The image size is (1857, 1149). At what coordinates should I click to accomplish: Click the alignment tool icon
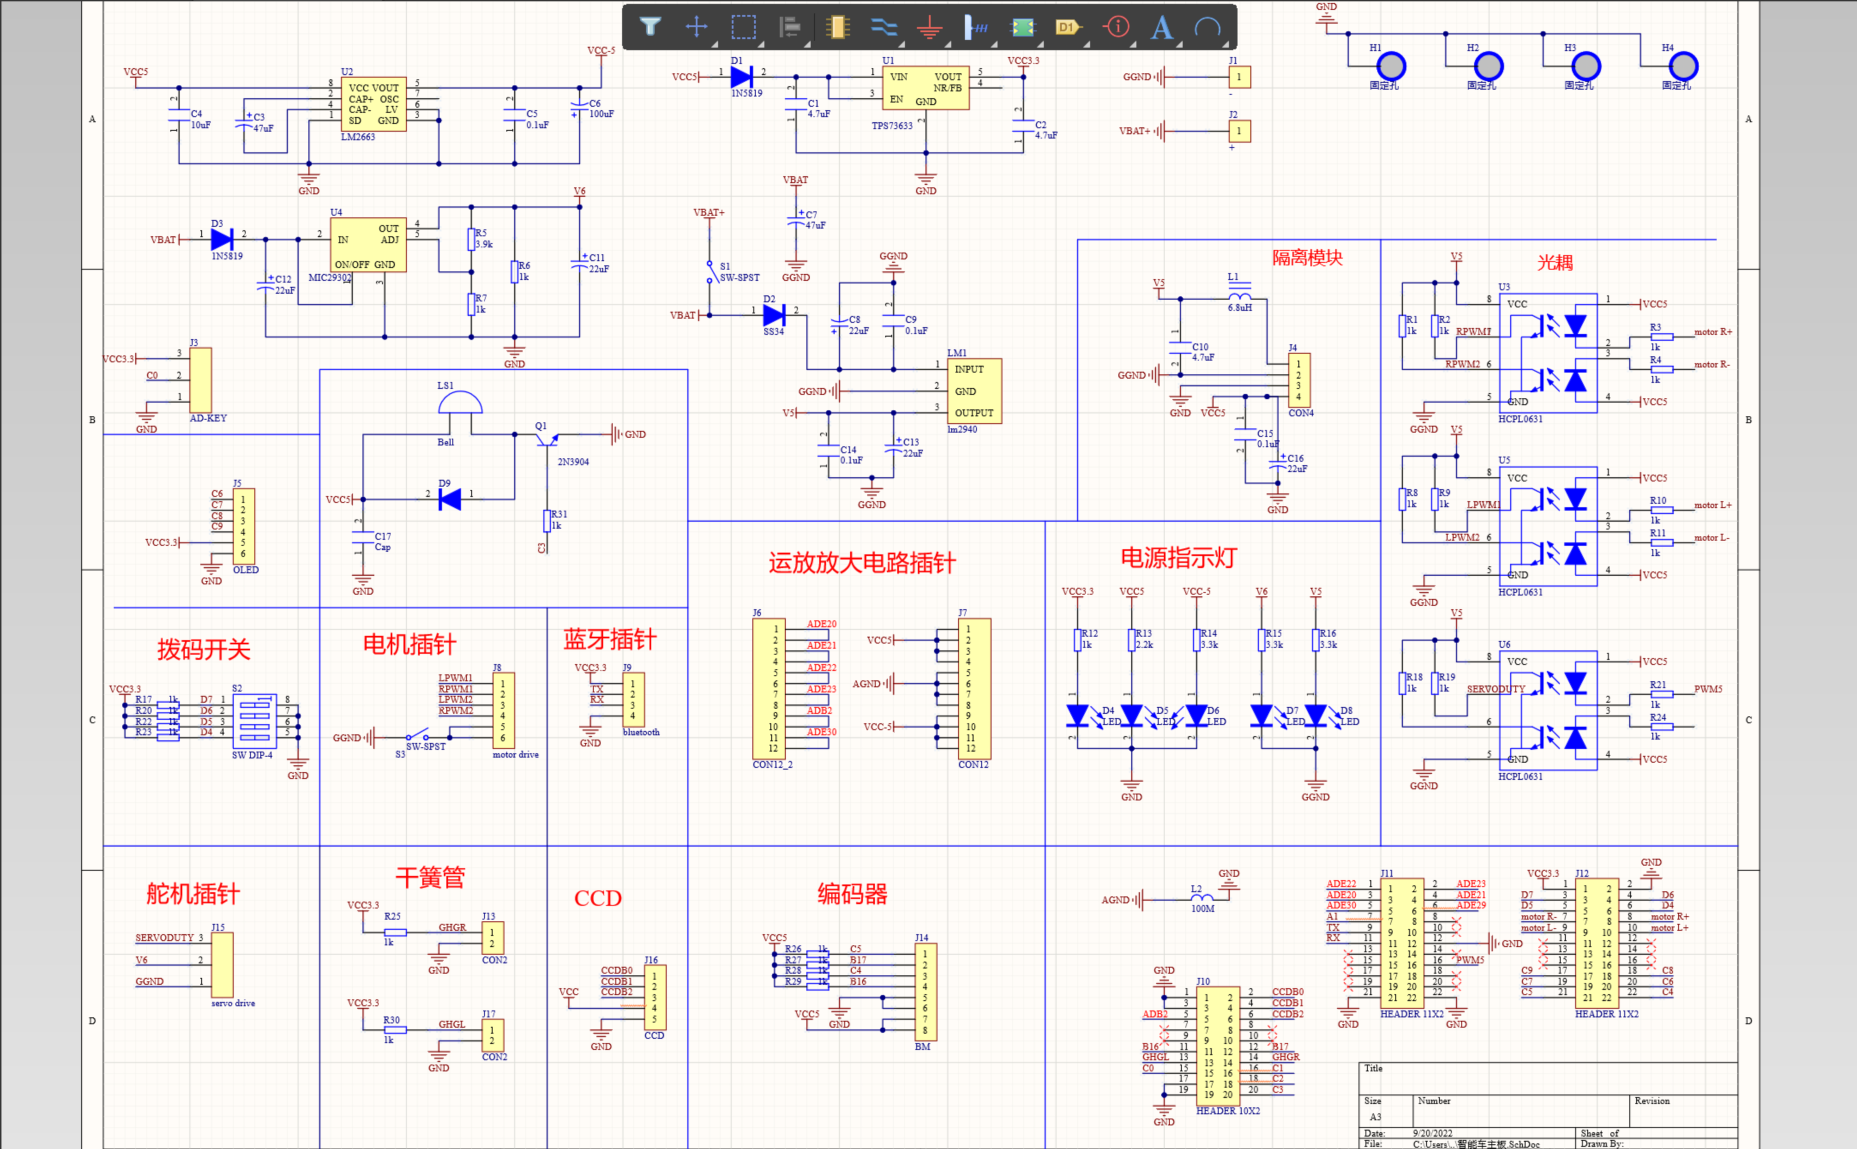pyautogui.click(x=788, y=27)
